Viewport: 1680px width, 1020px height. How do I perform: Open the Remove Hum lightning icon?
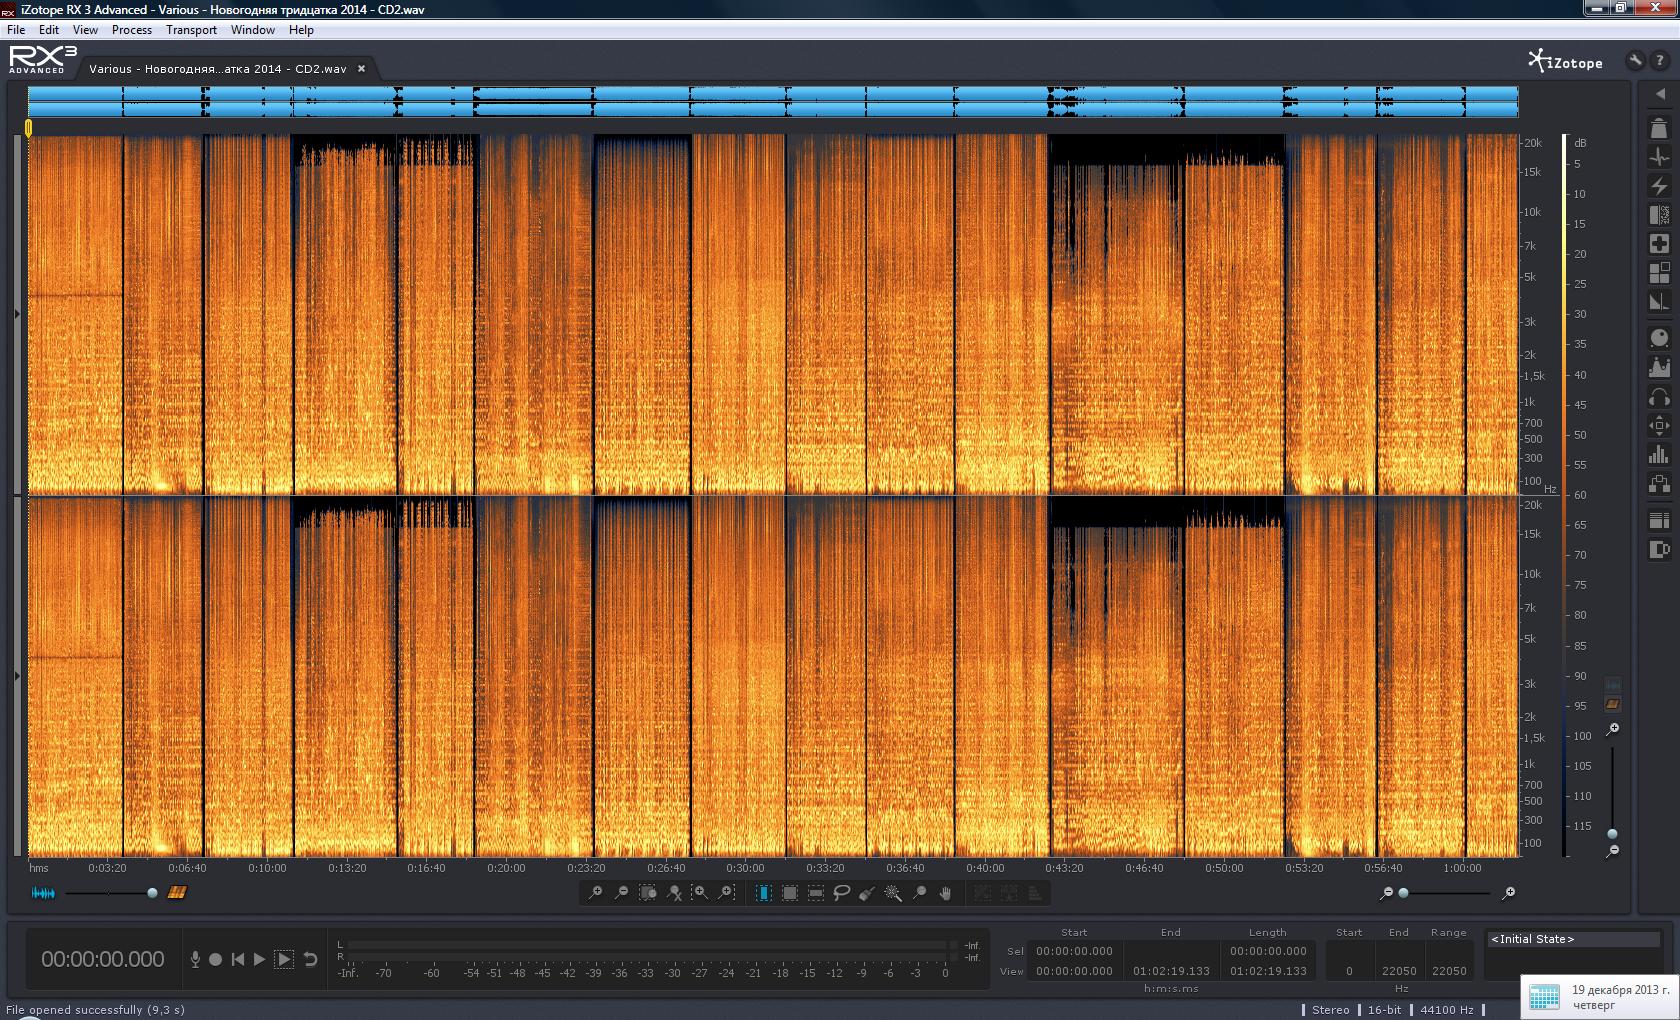(1658, 186)
